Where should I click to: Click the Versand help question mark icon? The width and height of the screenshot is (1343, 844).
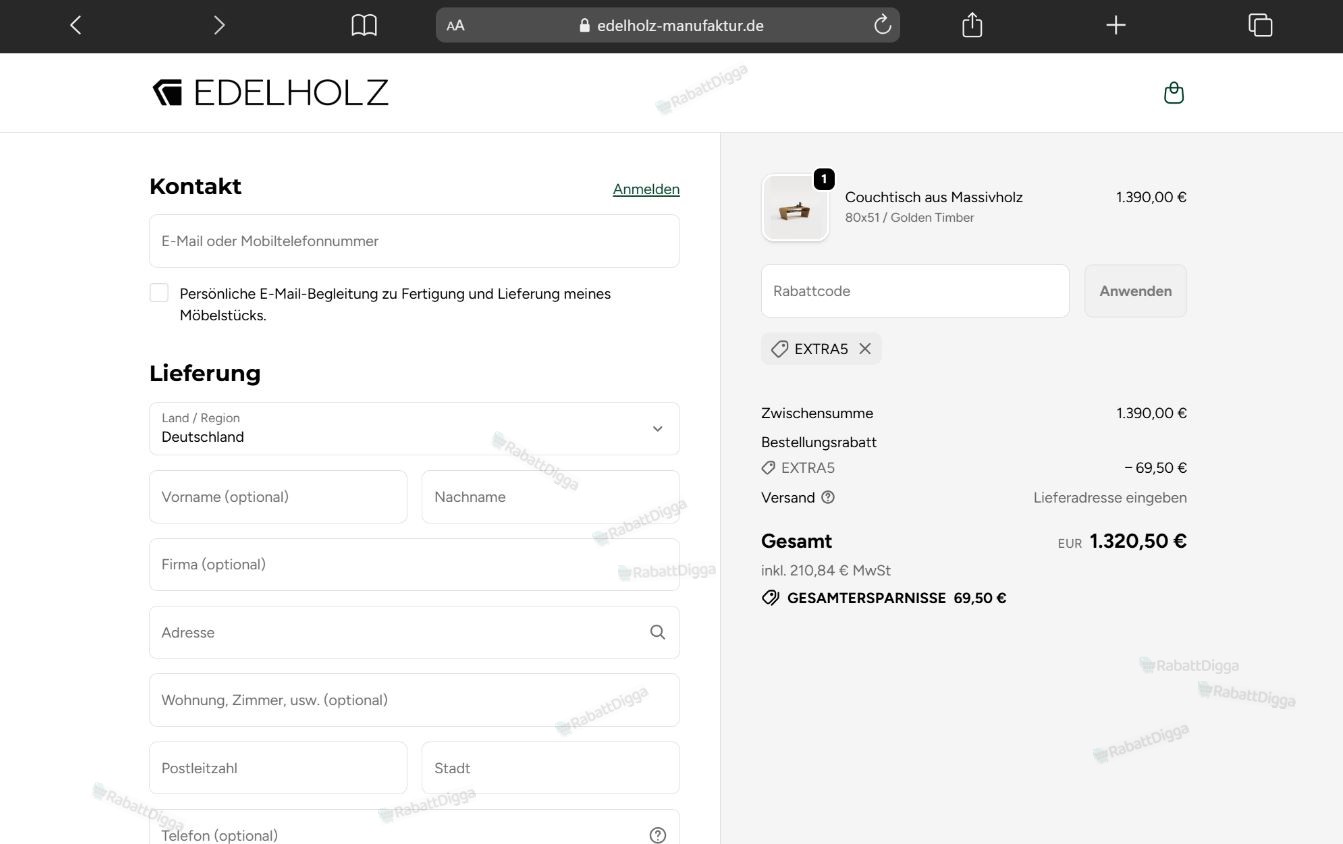(x=828, y=497)
